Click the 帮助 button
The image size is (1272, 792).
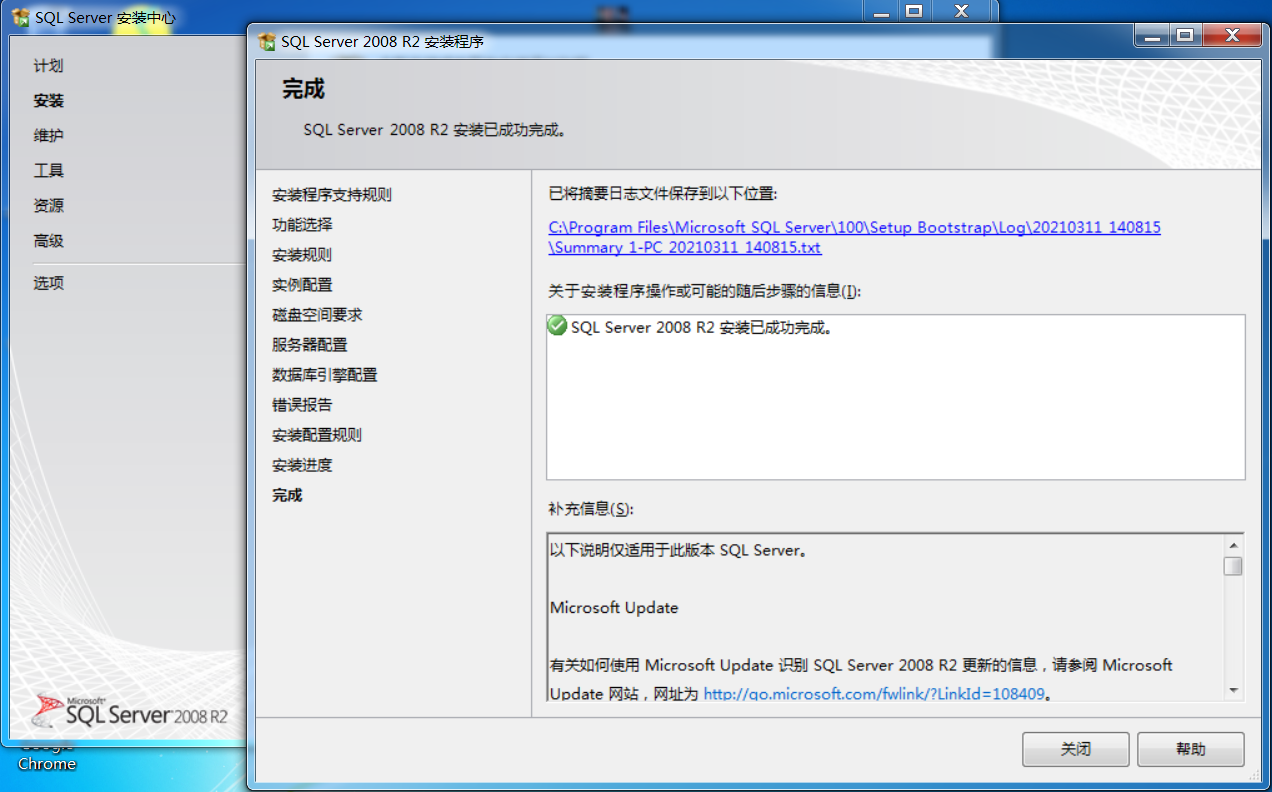click(1190, 749)
